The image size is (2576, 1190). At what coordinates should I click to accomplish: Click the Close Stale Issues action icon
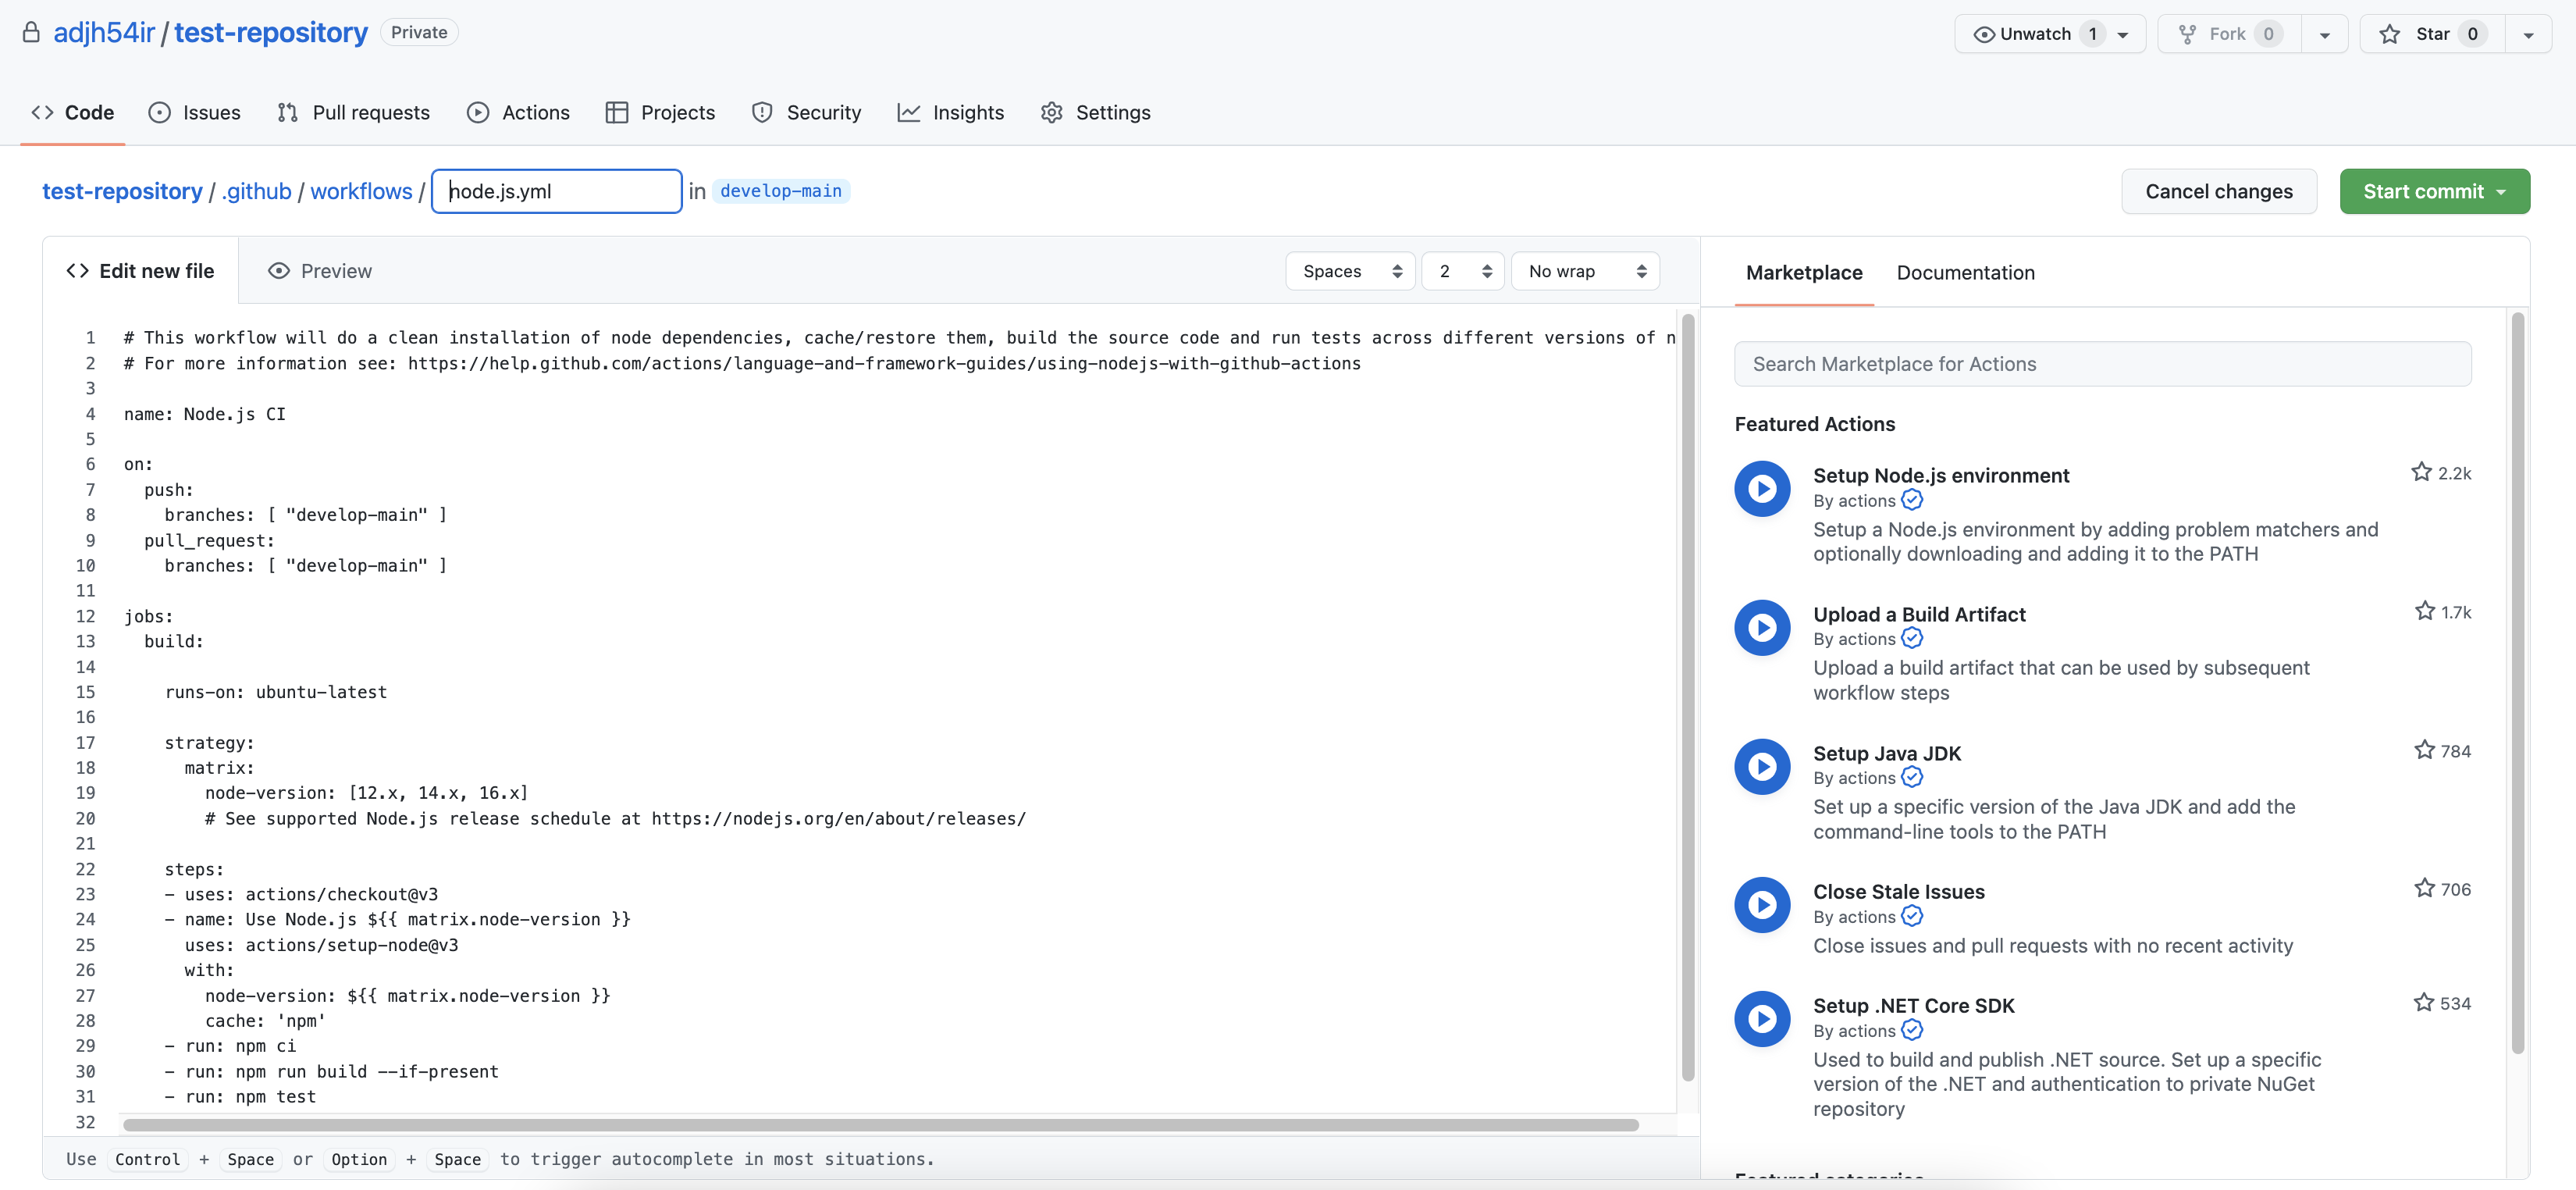point(1762,904)
